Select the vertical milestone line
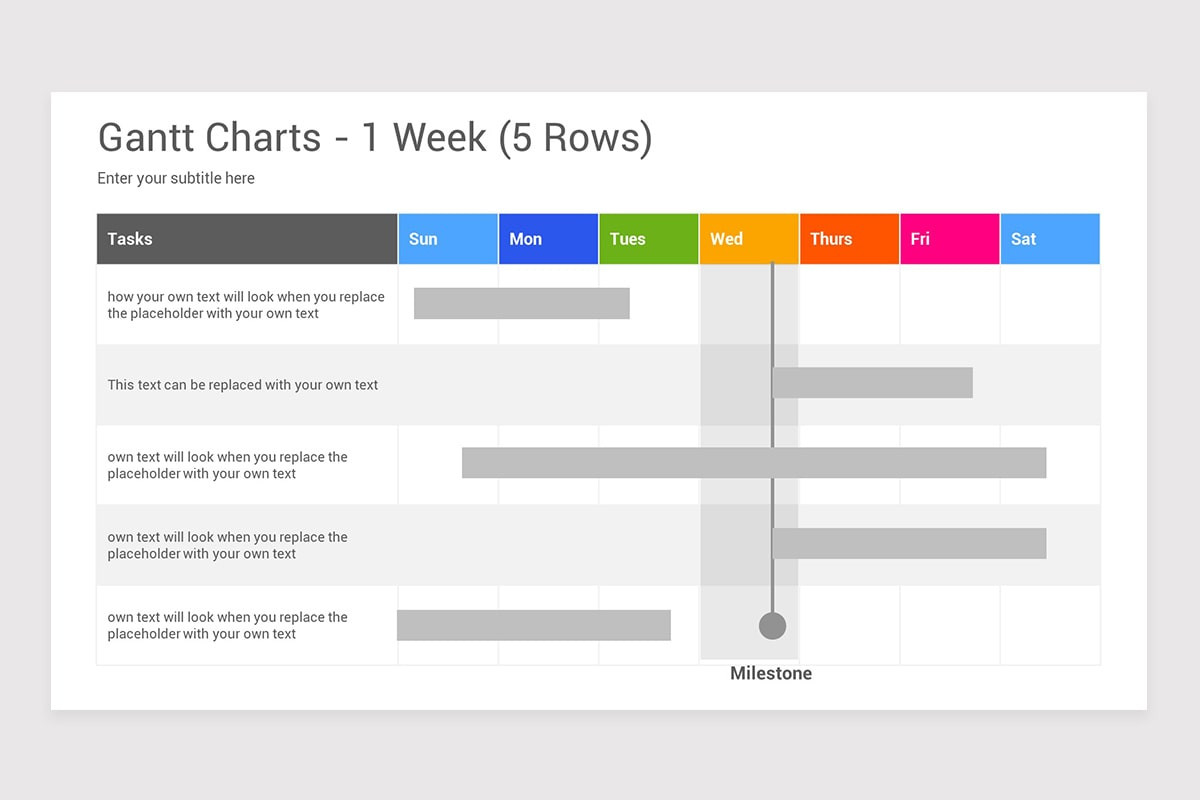 tap(772, 438)
